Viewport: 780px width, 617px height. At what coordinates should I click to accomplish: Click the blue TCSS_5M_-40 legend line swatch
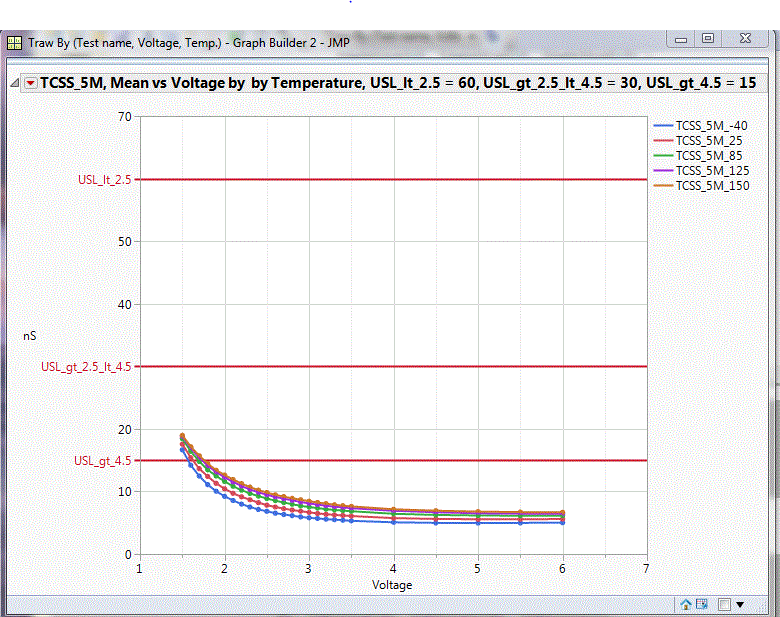(663, 126)
